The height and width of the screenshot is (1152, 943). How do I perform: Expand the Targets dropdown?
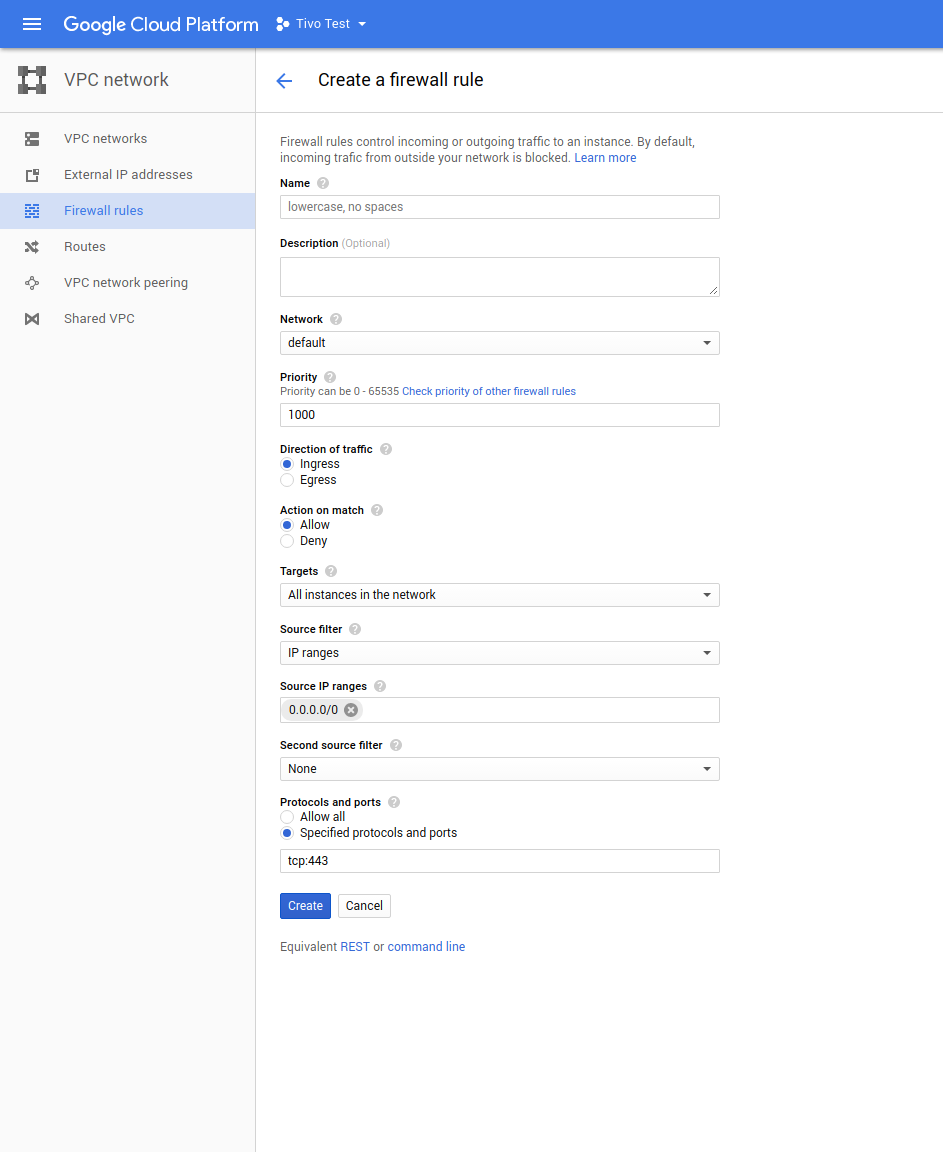pyautogui.click(x=499, y=595)
